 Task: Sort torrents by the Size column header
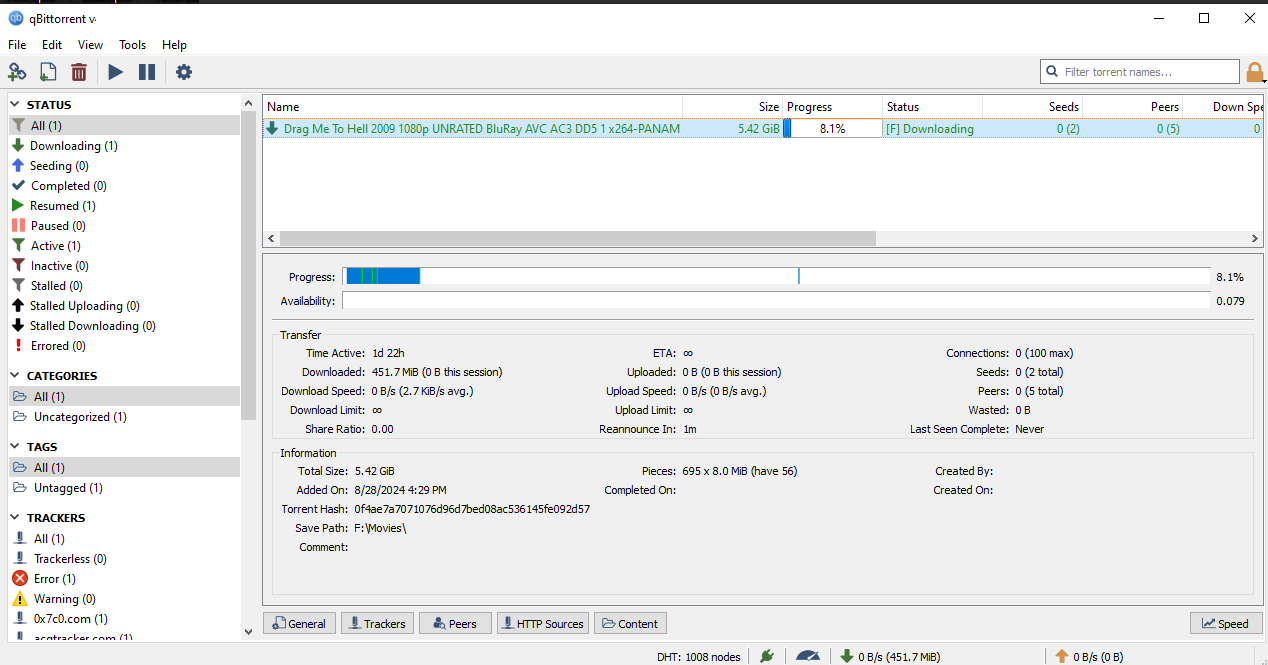[733, 106]
